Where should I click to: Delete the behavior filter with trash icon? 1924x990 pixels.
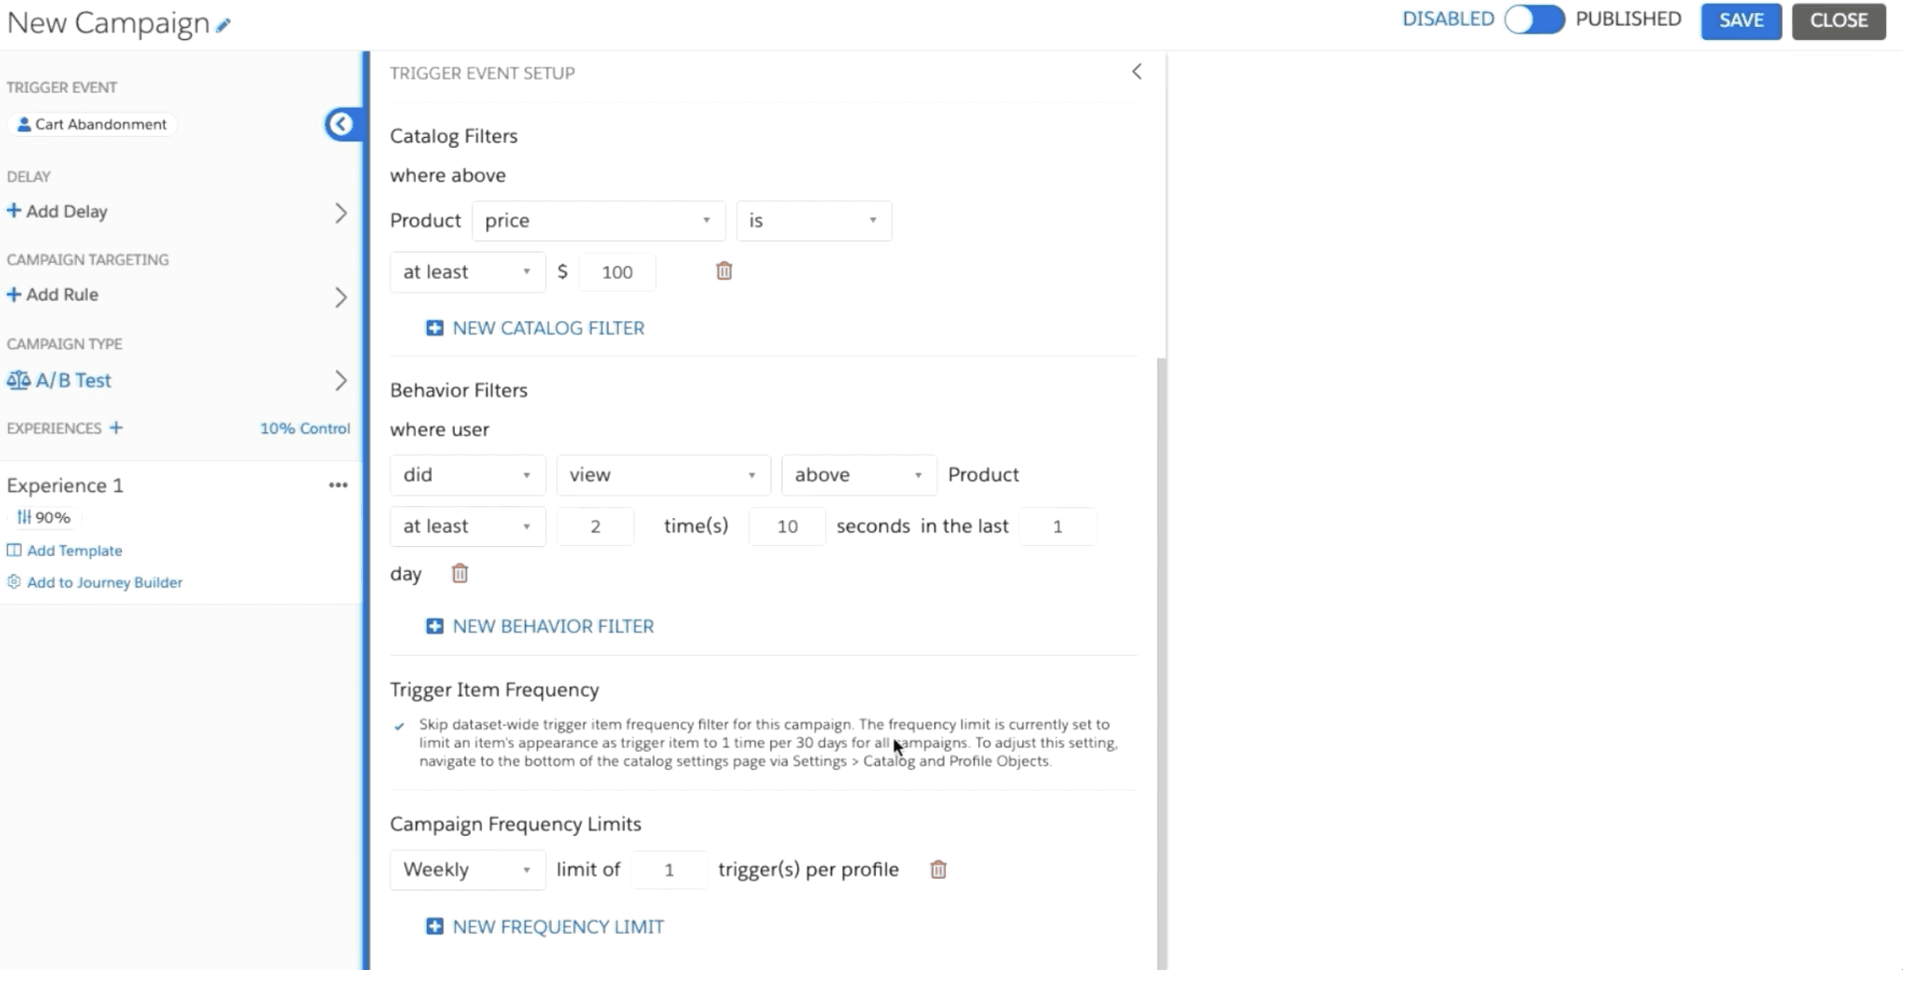(x=459, y=573)
